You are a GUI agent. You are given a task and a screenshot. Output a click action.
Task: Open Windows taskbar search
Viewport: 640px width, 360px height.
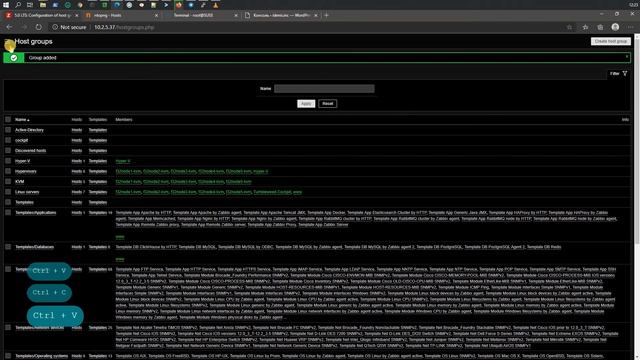pos(18,5)
